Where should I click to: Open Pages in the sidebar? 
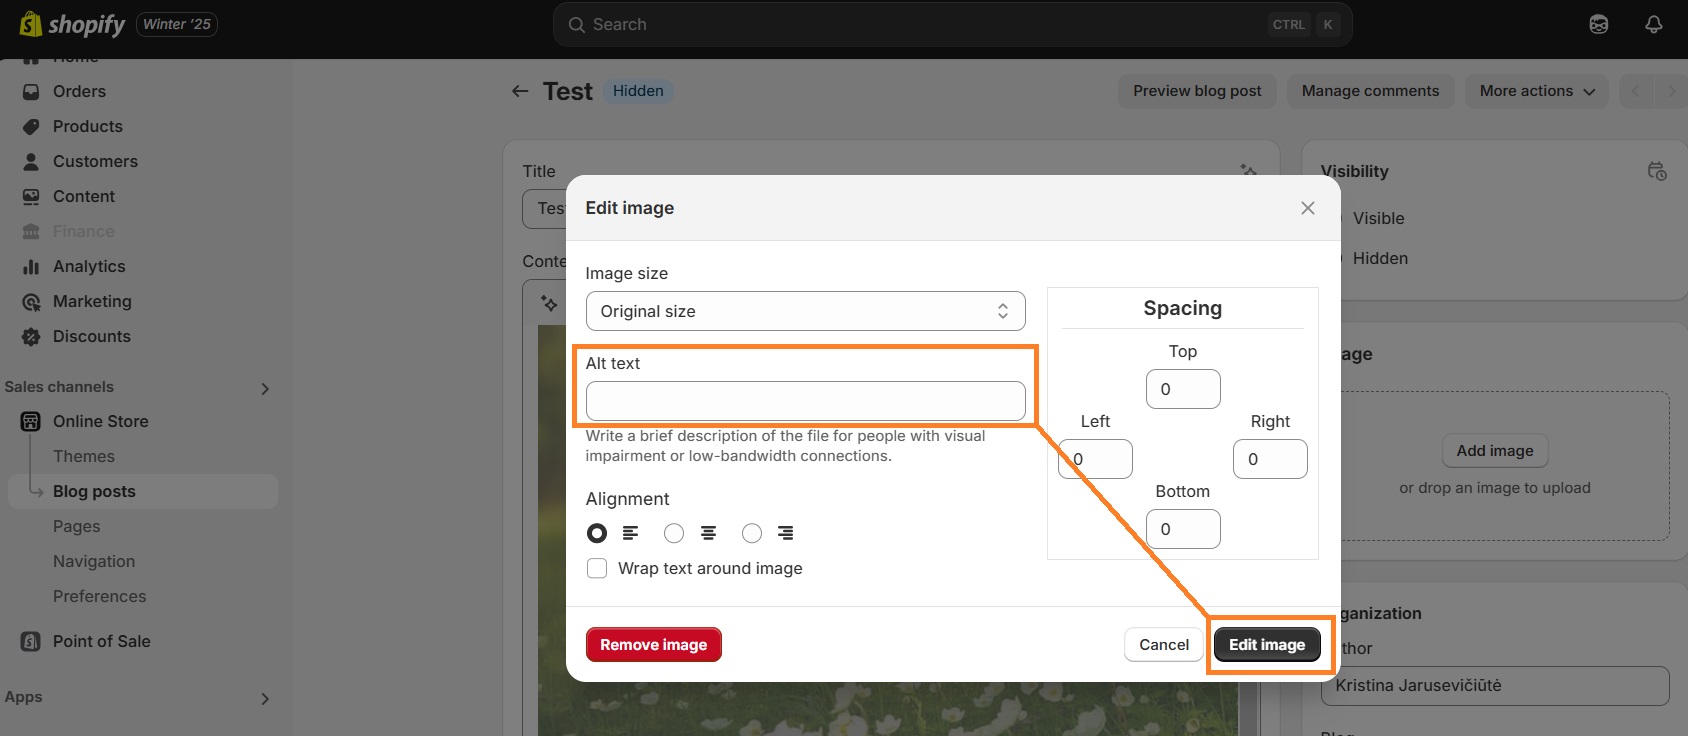coord(77,526)
